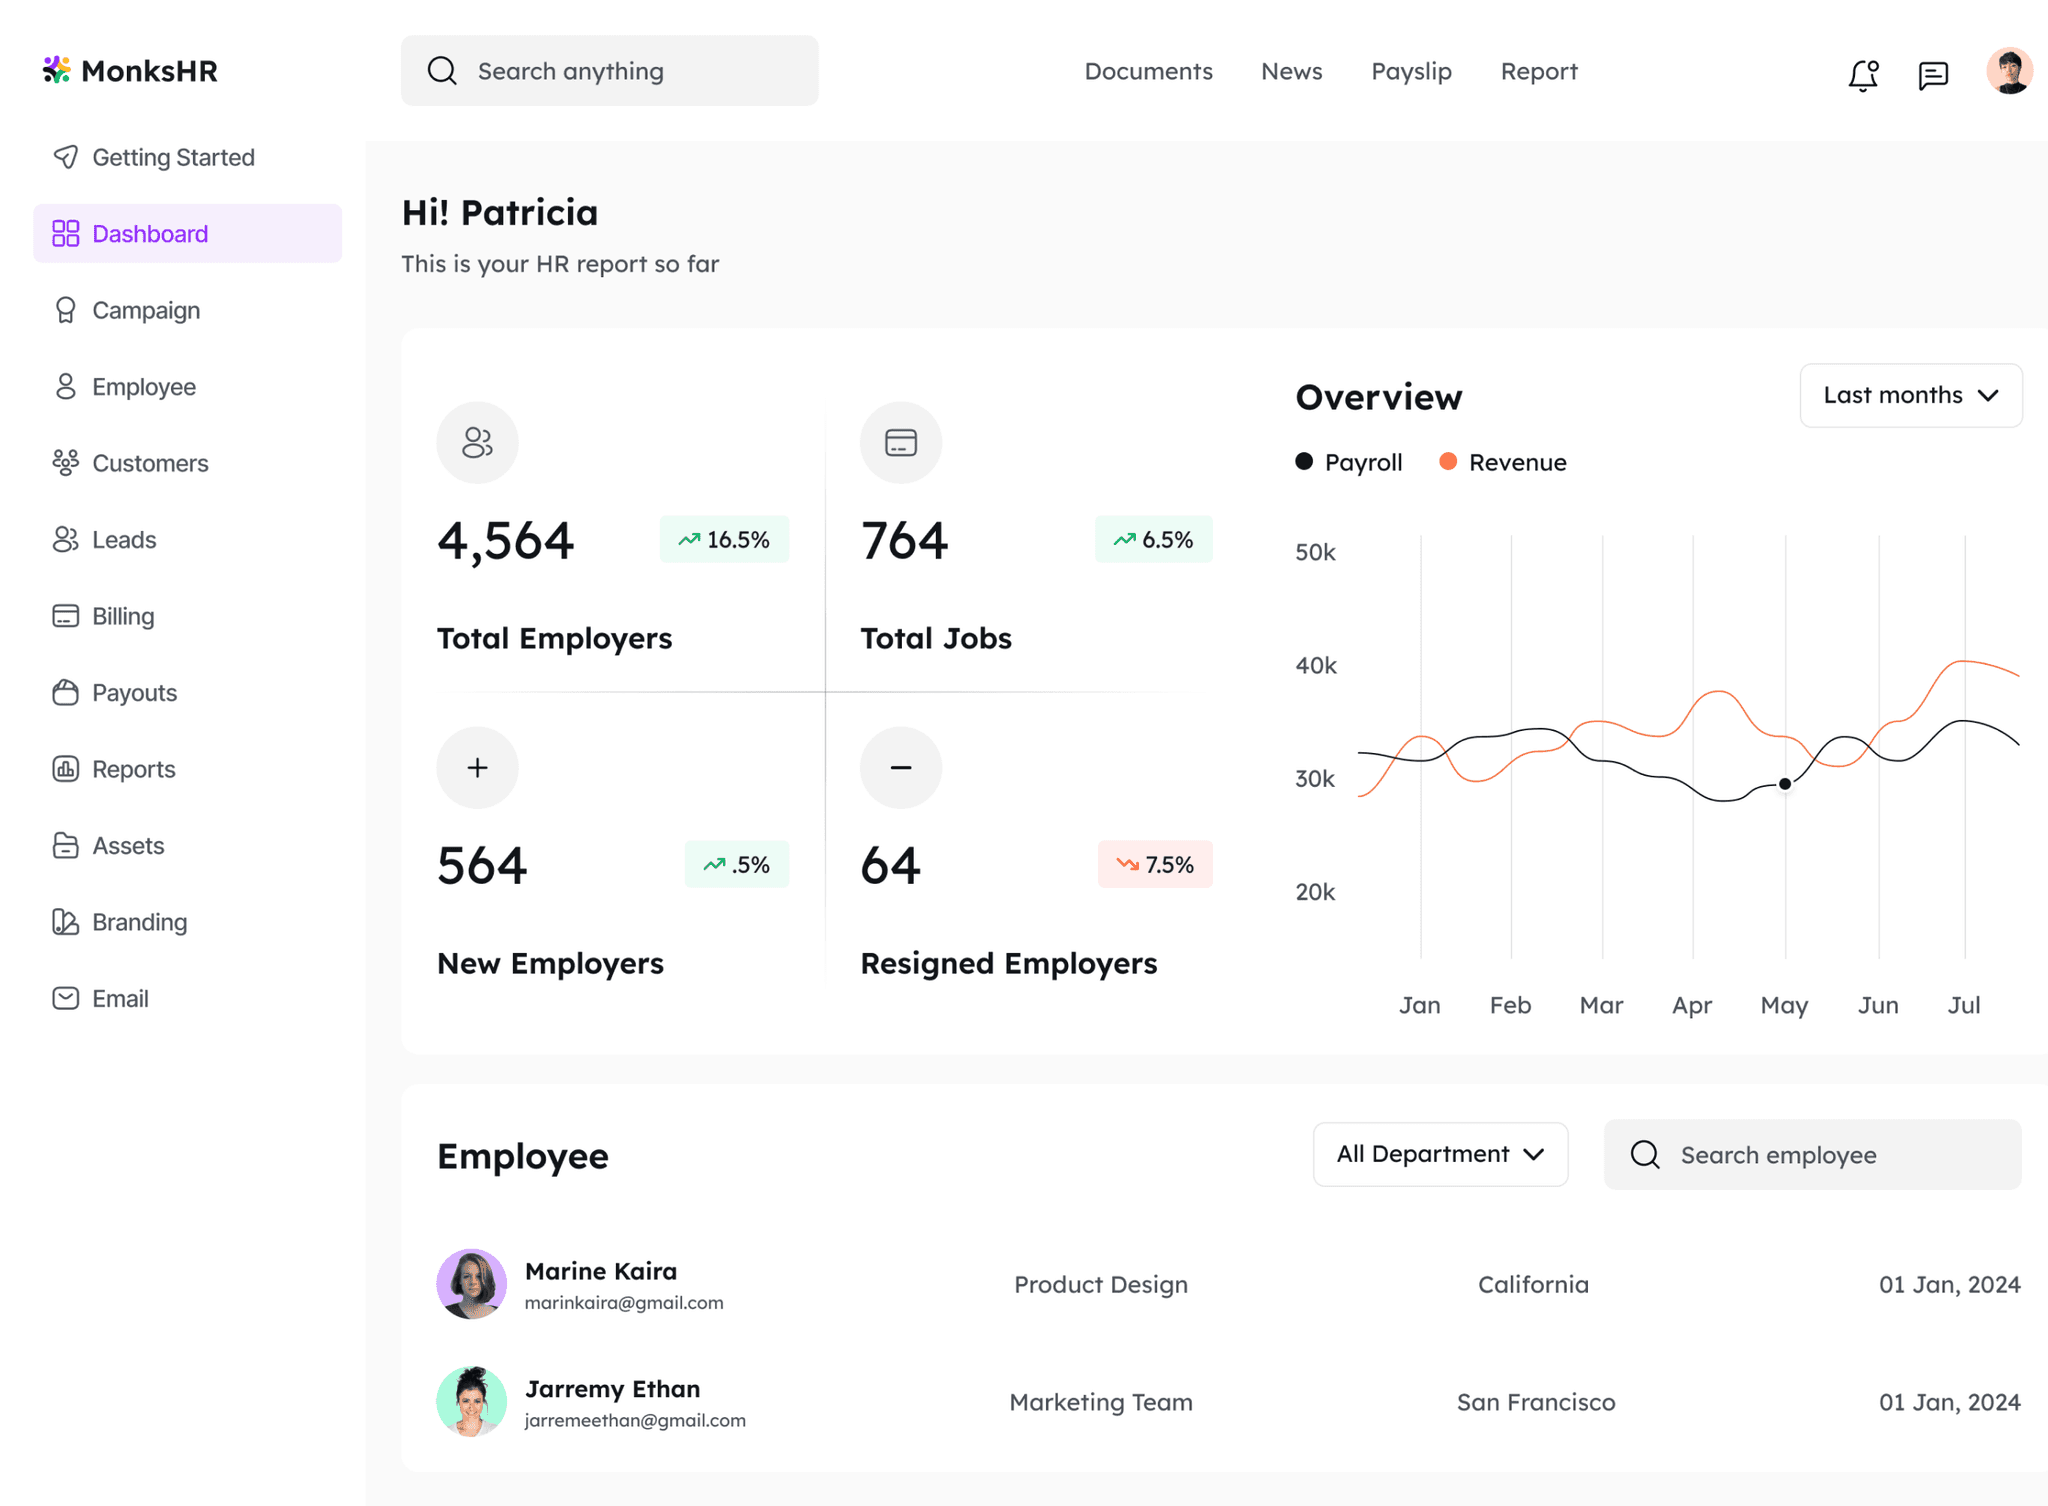The height and width of the screenshot is (1506, 2048).
Task: Click the jarremeethan@gmail.com email address
Action: pyautogui.click(x=635, y=1420)
